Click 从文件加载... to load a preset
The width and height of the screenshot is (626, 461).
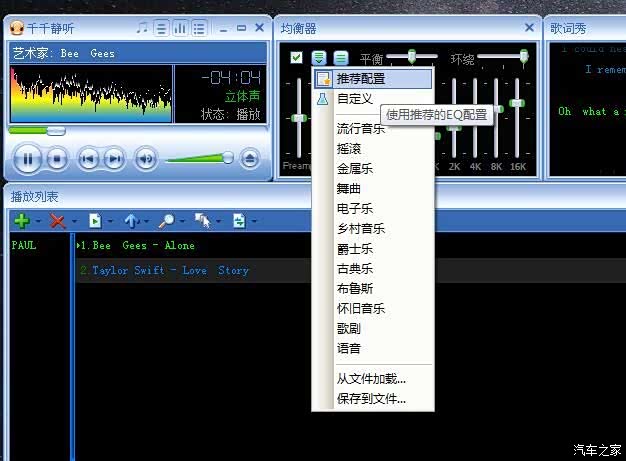pos(372,379)
